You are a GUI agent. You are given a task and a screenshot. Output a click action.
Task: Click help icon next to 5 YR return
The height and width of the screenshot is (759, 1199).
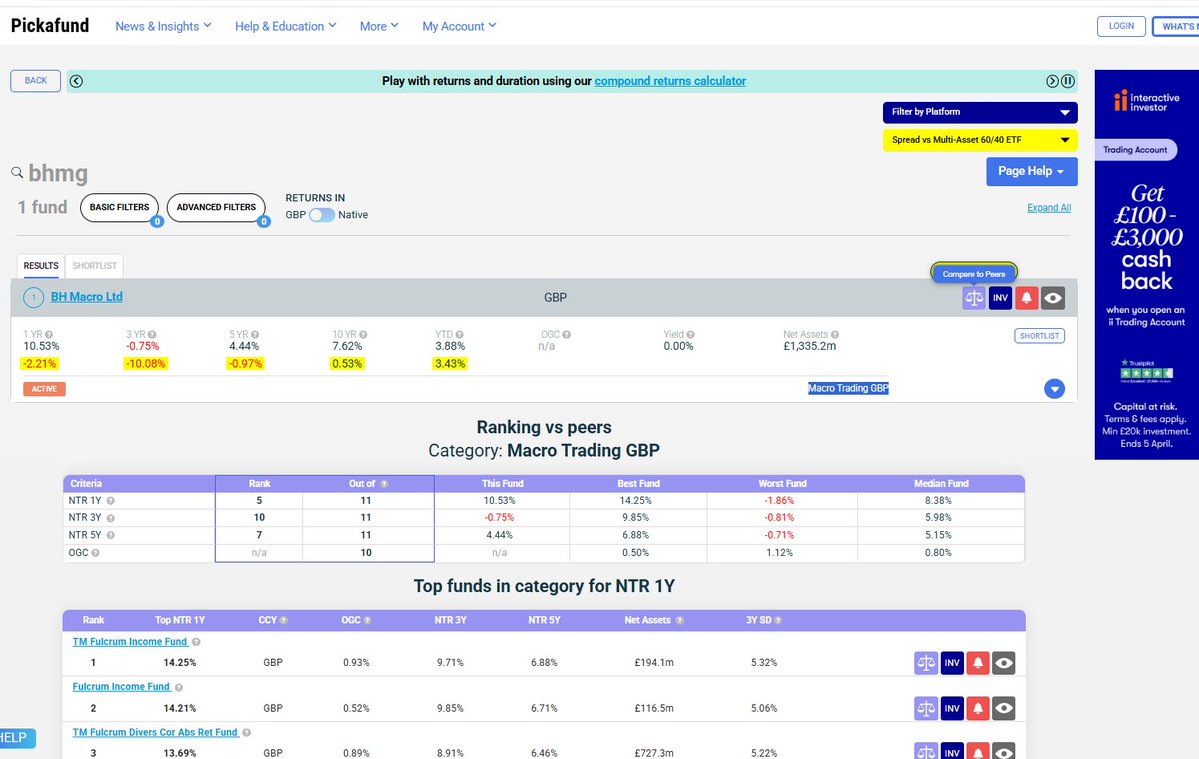255,335
